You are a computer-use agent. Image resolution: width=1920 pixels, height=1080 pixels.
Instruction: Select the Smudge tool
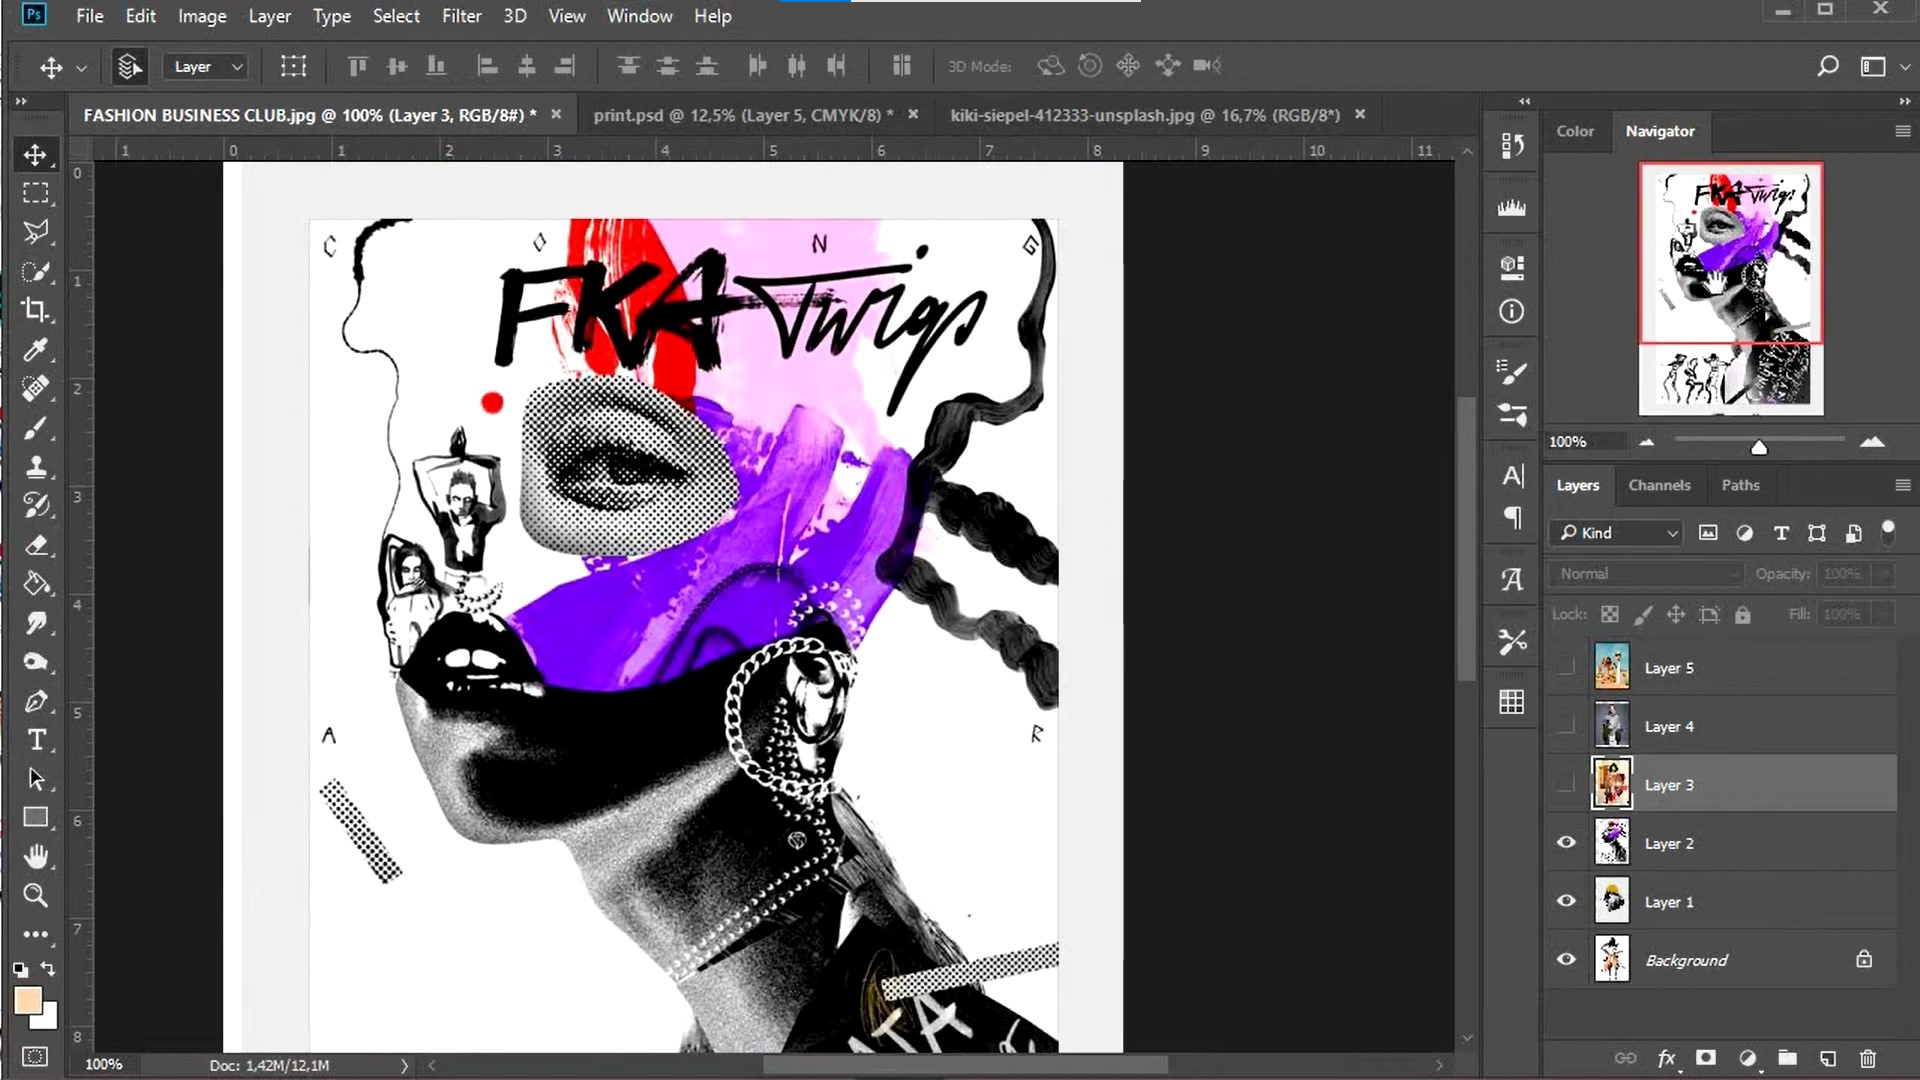click(35, 623)
